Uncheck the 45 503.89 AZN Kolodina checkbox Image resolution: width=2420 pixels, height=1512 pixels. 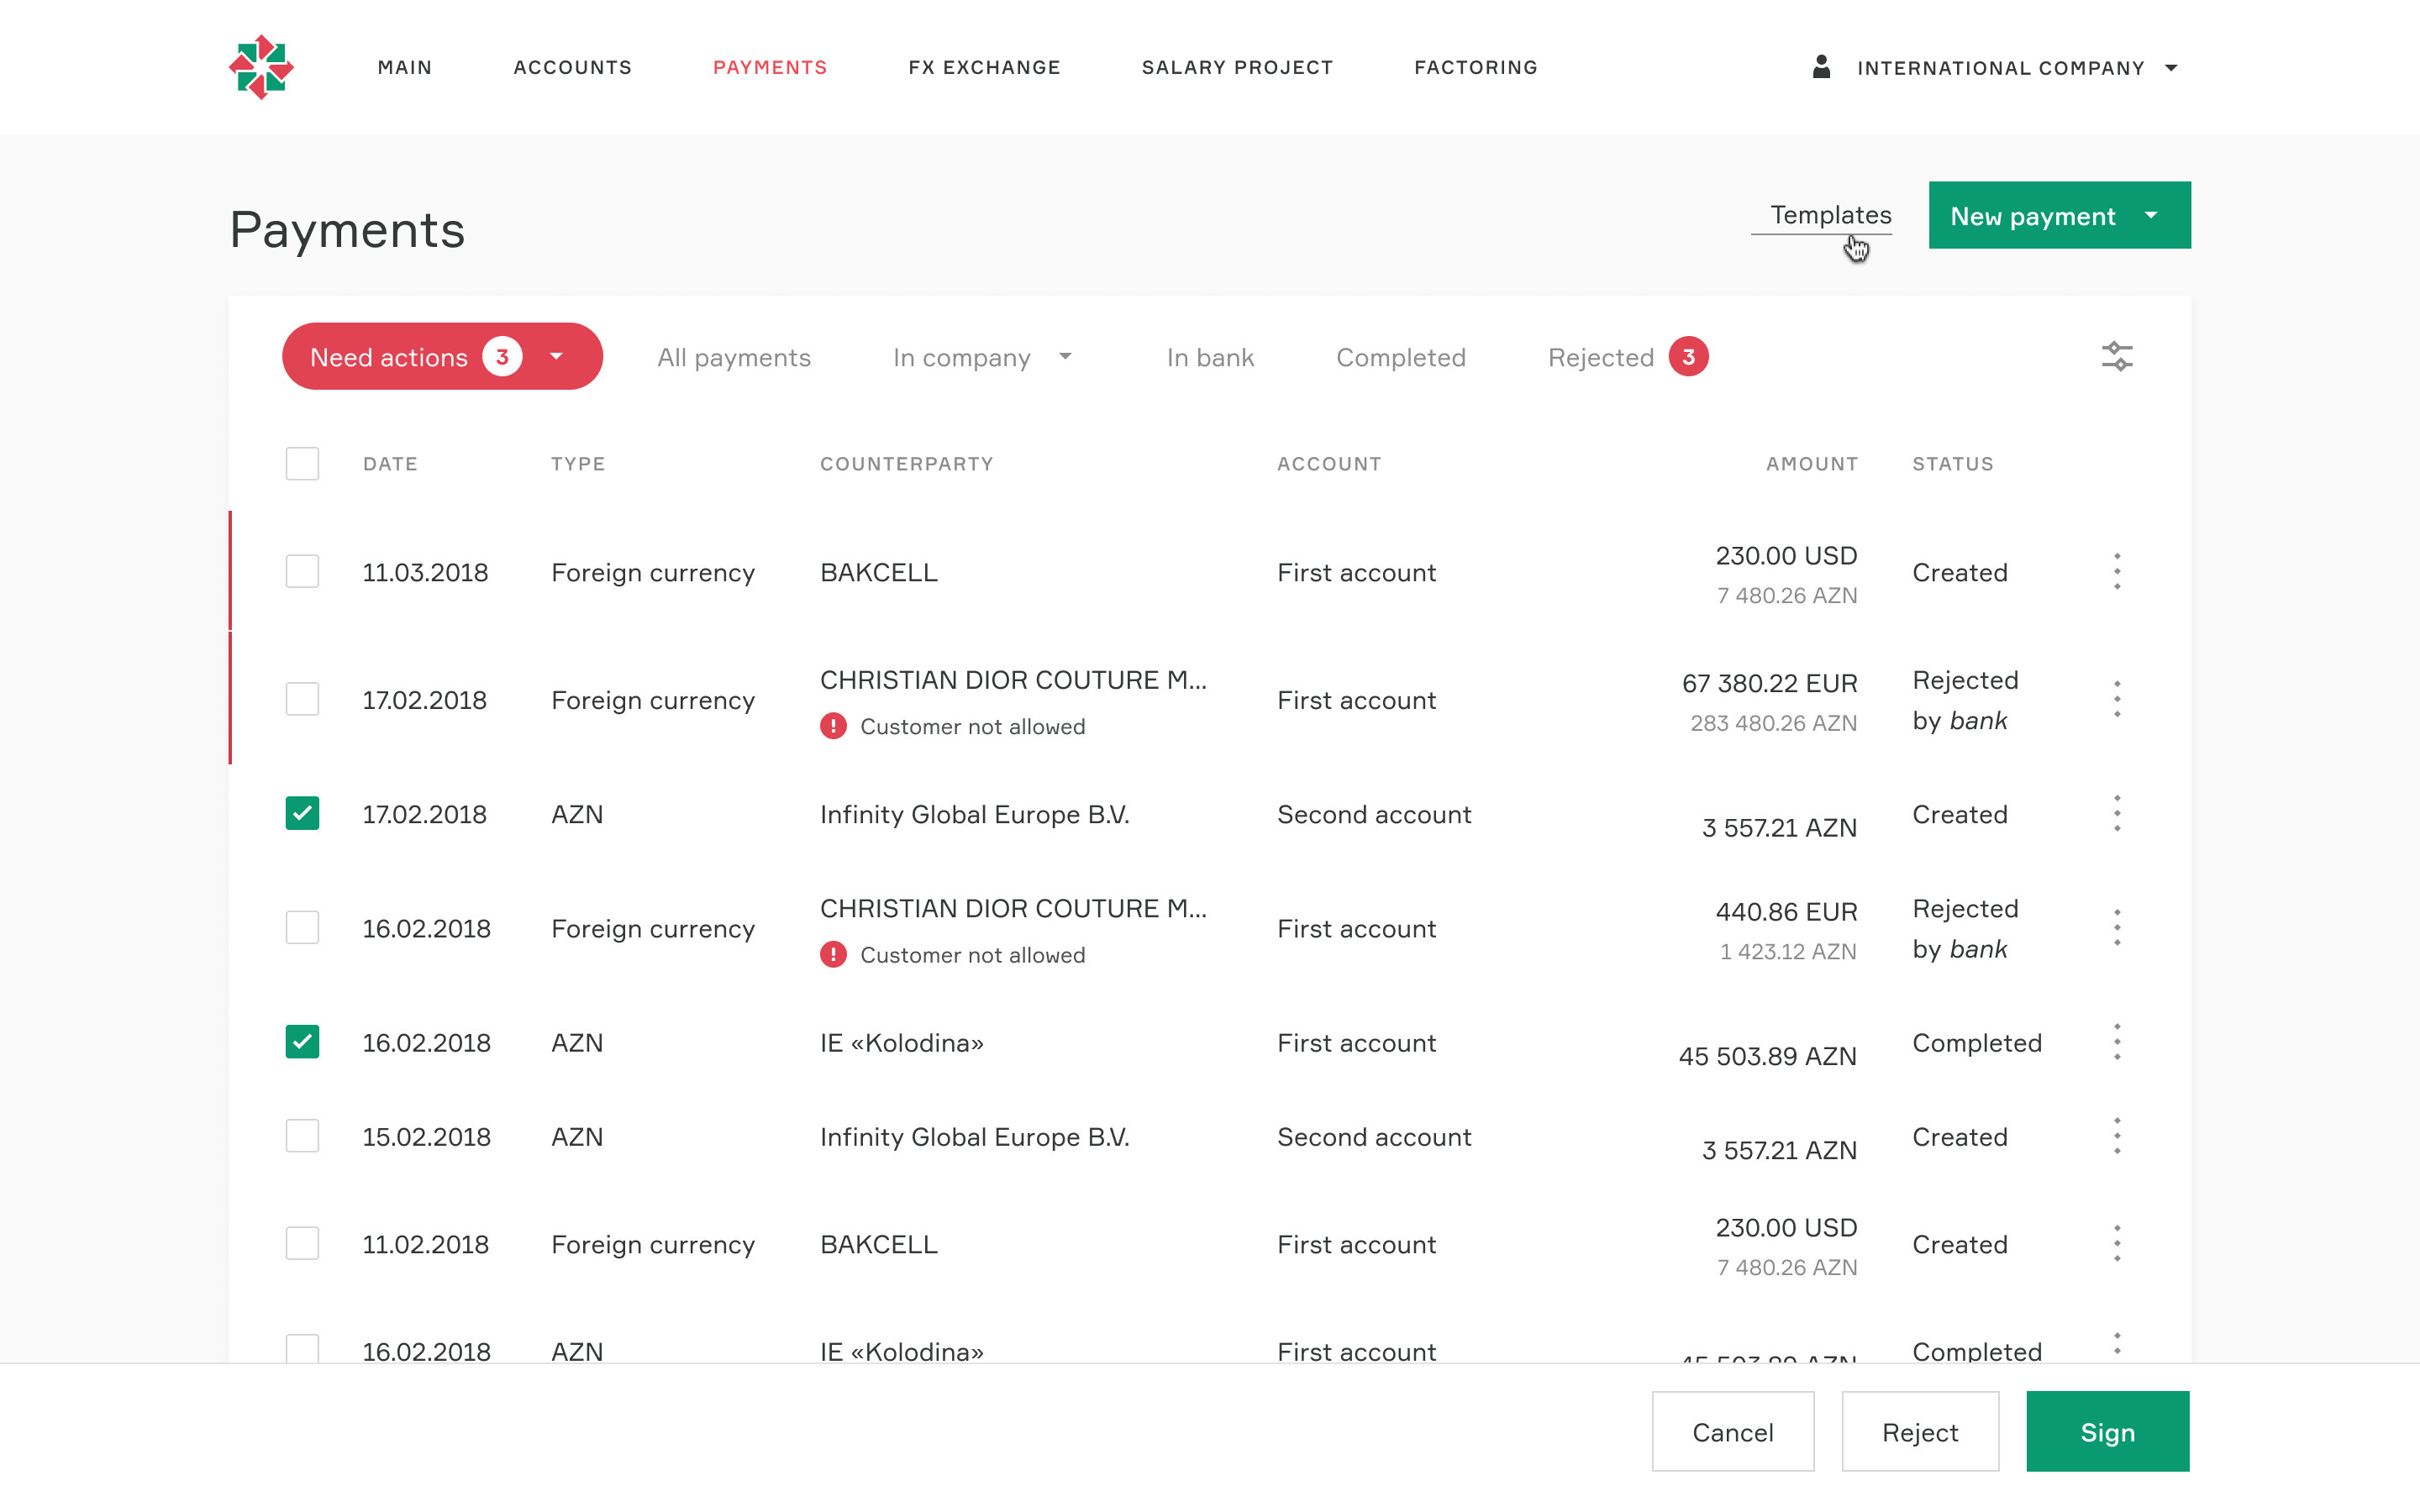[x=302, y=1041]
